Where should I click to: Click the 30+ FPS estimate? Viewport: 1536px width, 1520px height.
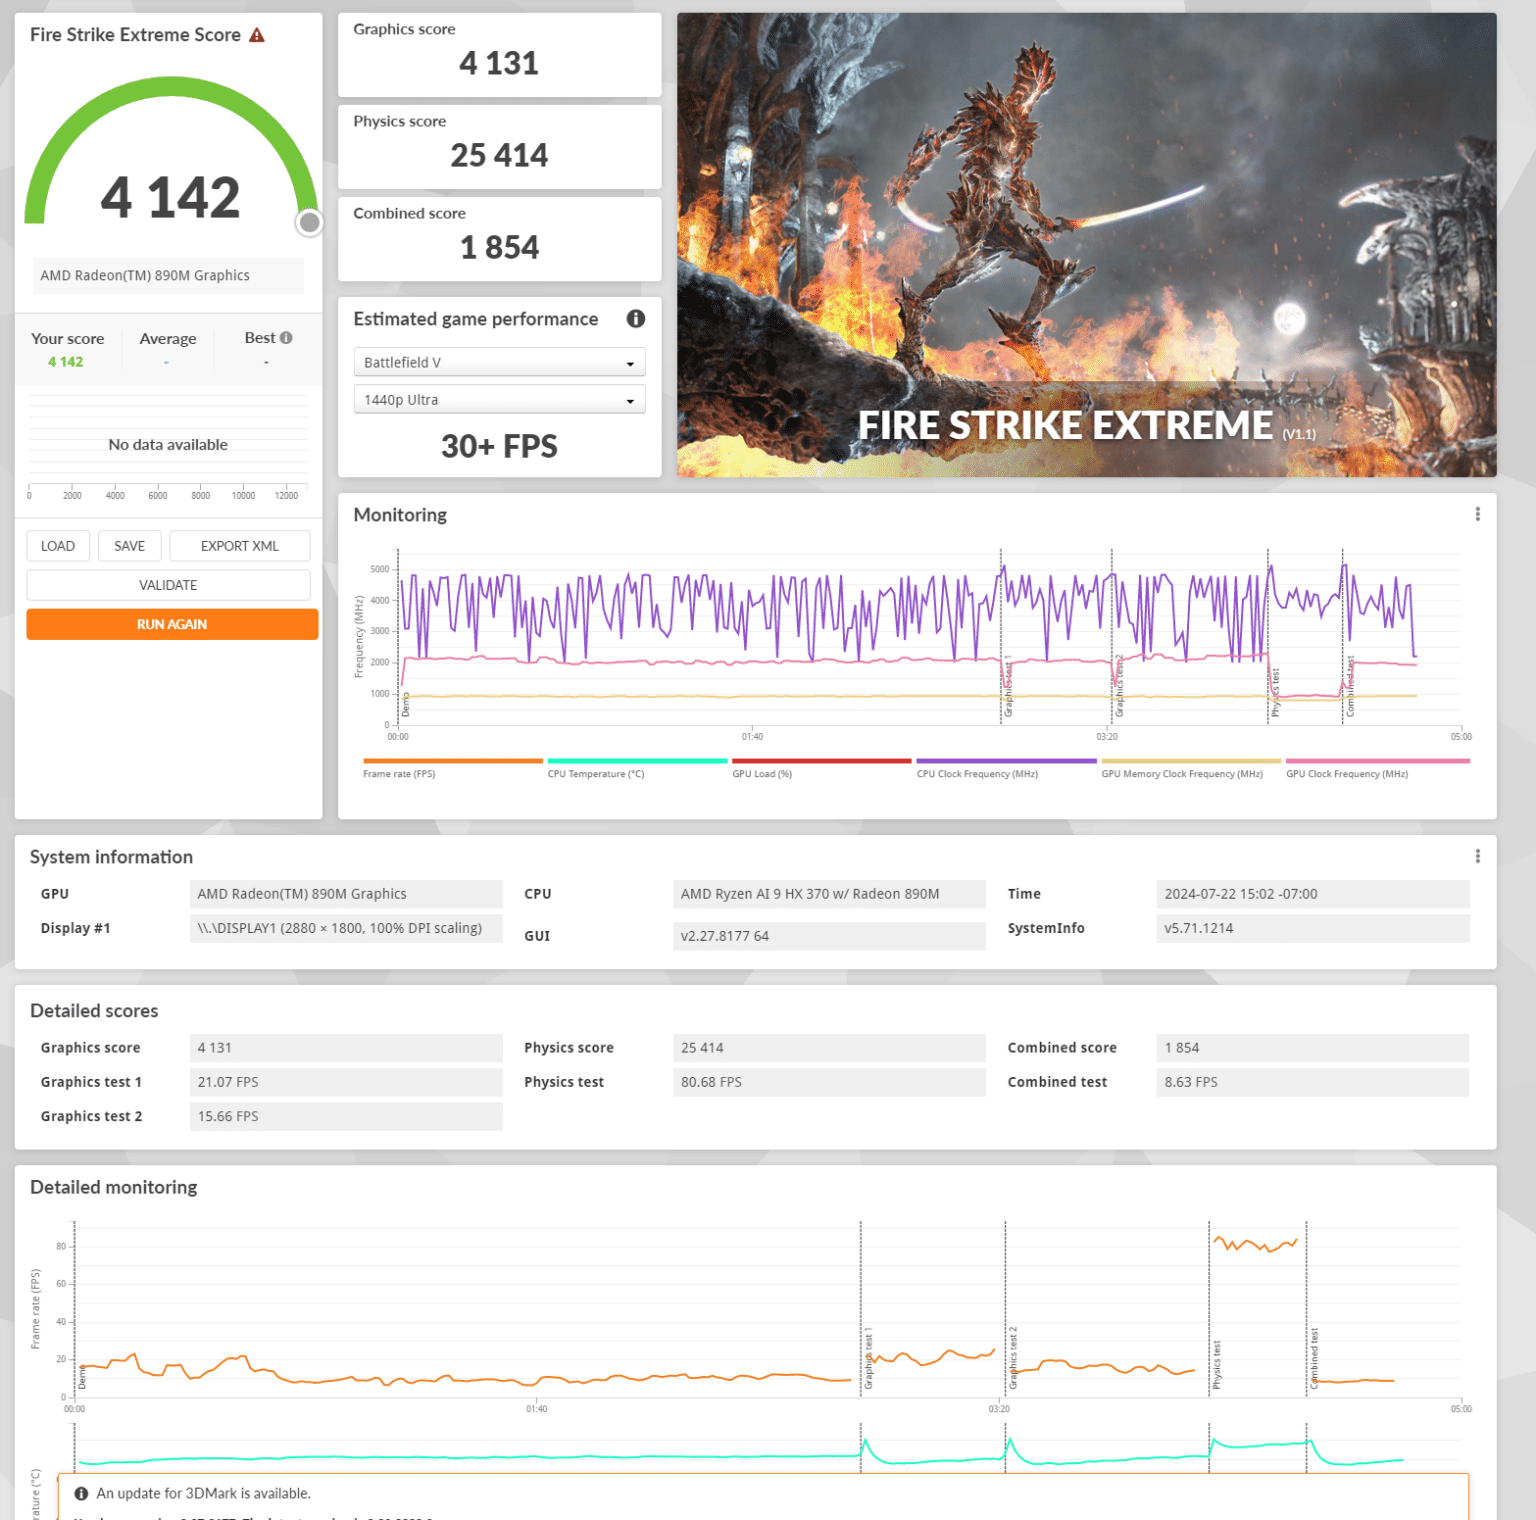pos(499,446)
